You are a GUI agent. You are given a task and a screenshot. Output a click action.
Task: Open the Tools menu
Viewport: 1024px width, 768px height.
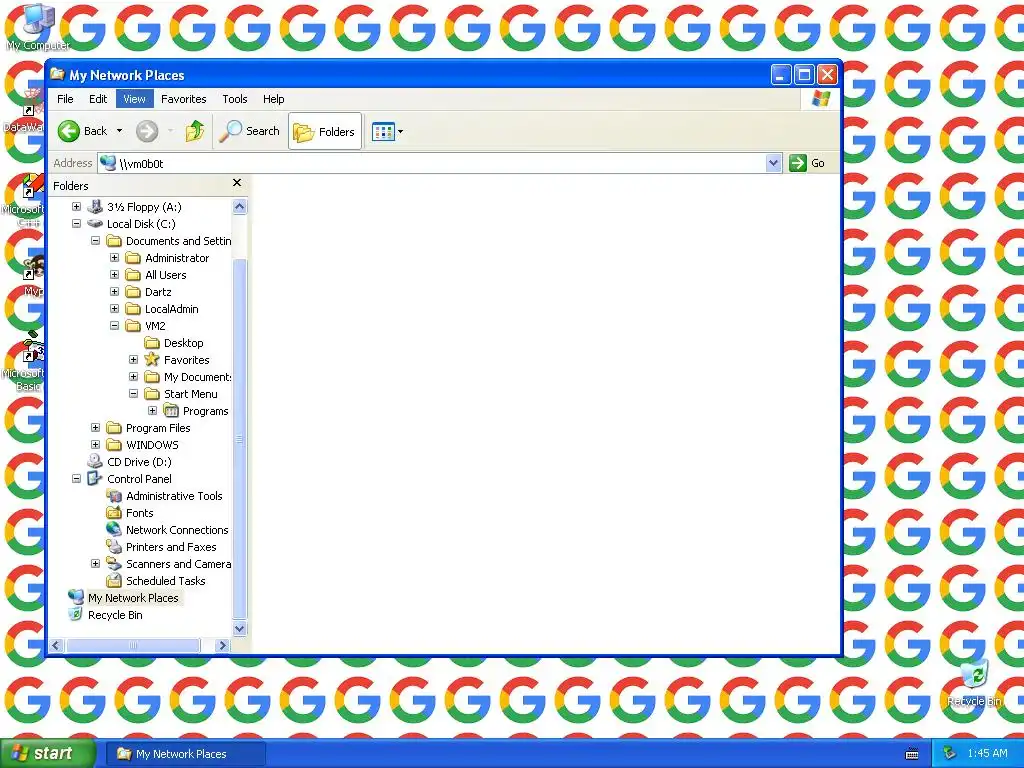(234, 99)
